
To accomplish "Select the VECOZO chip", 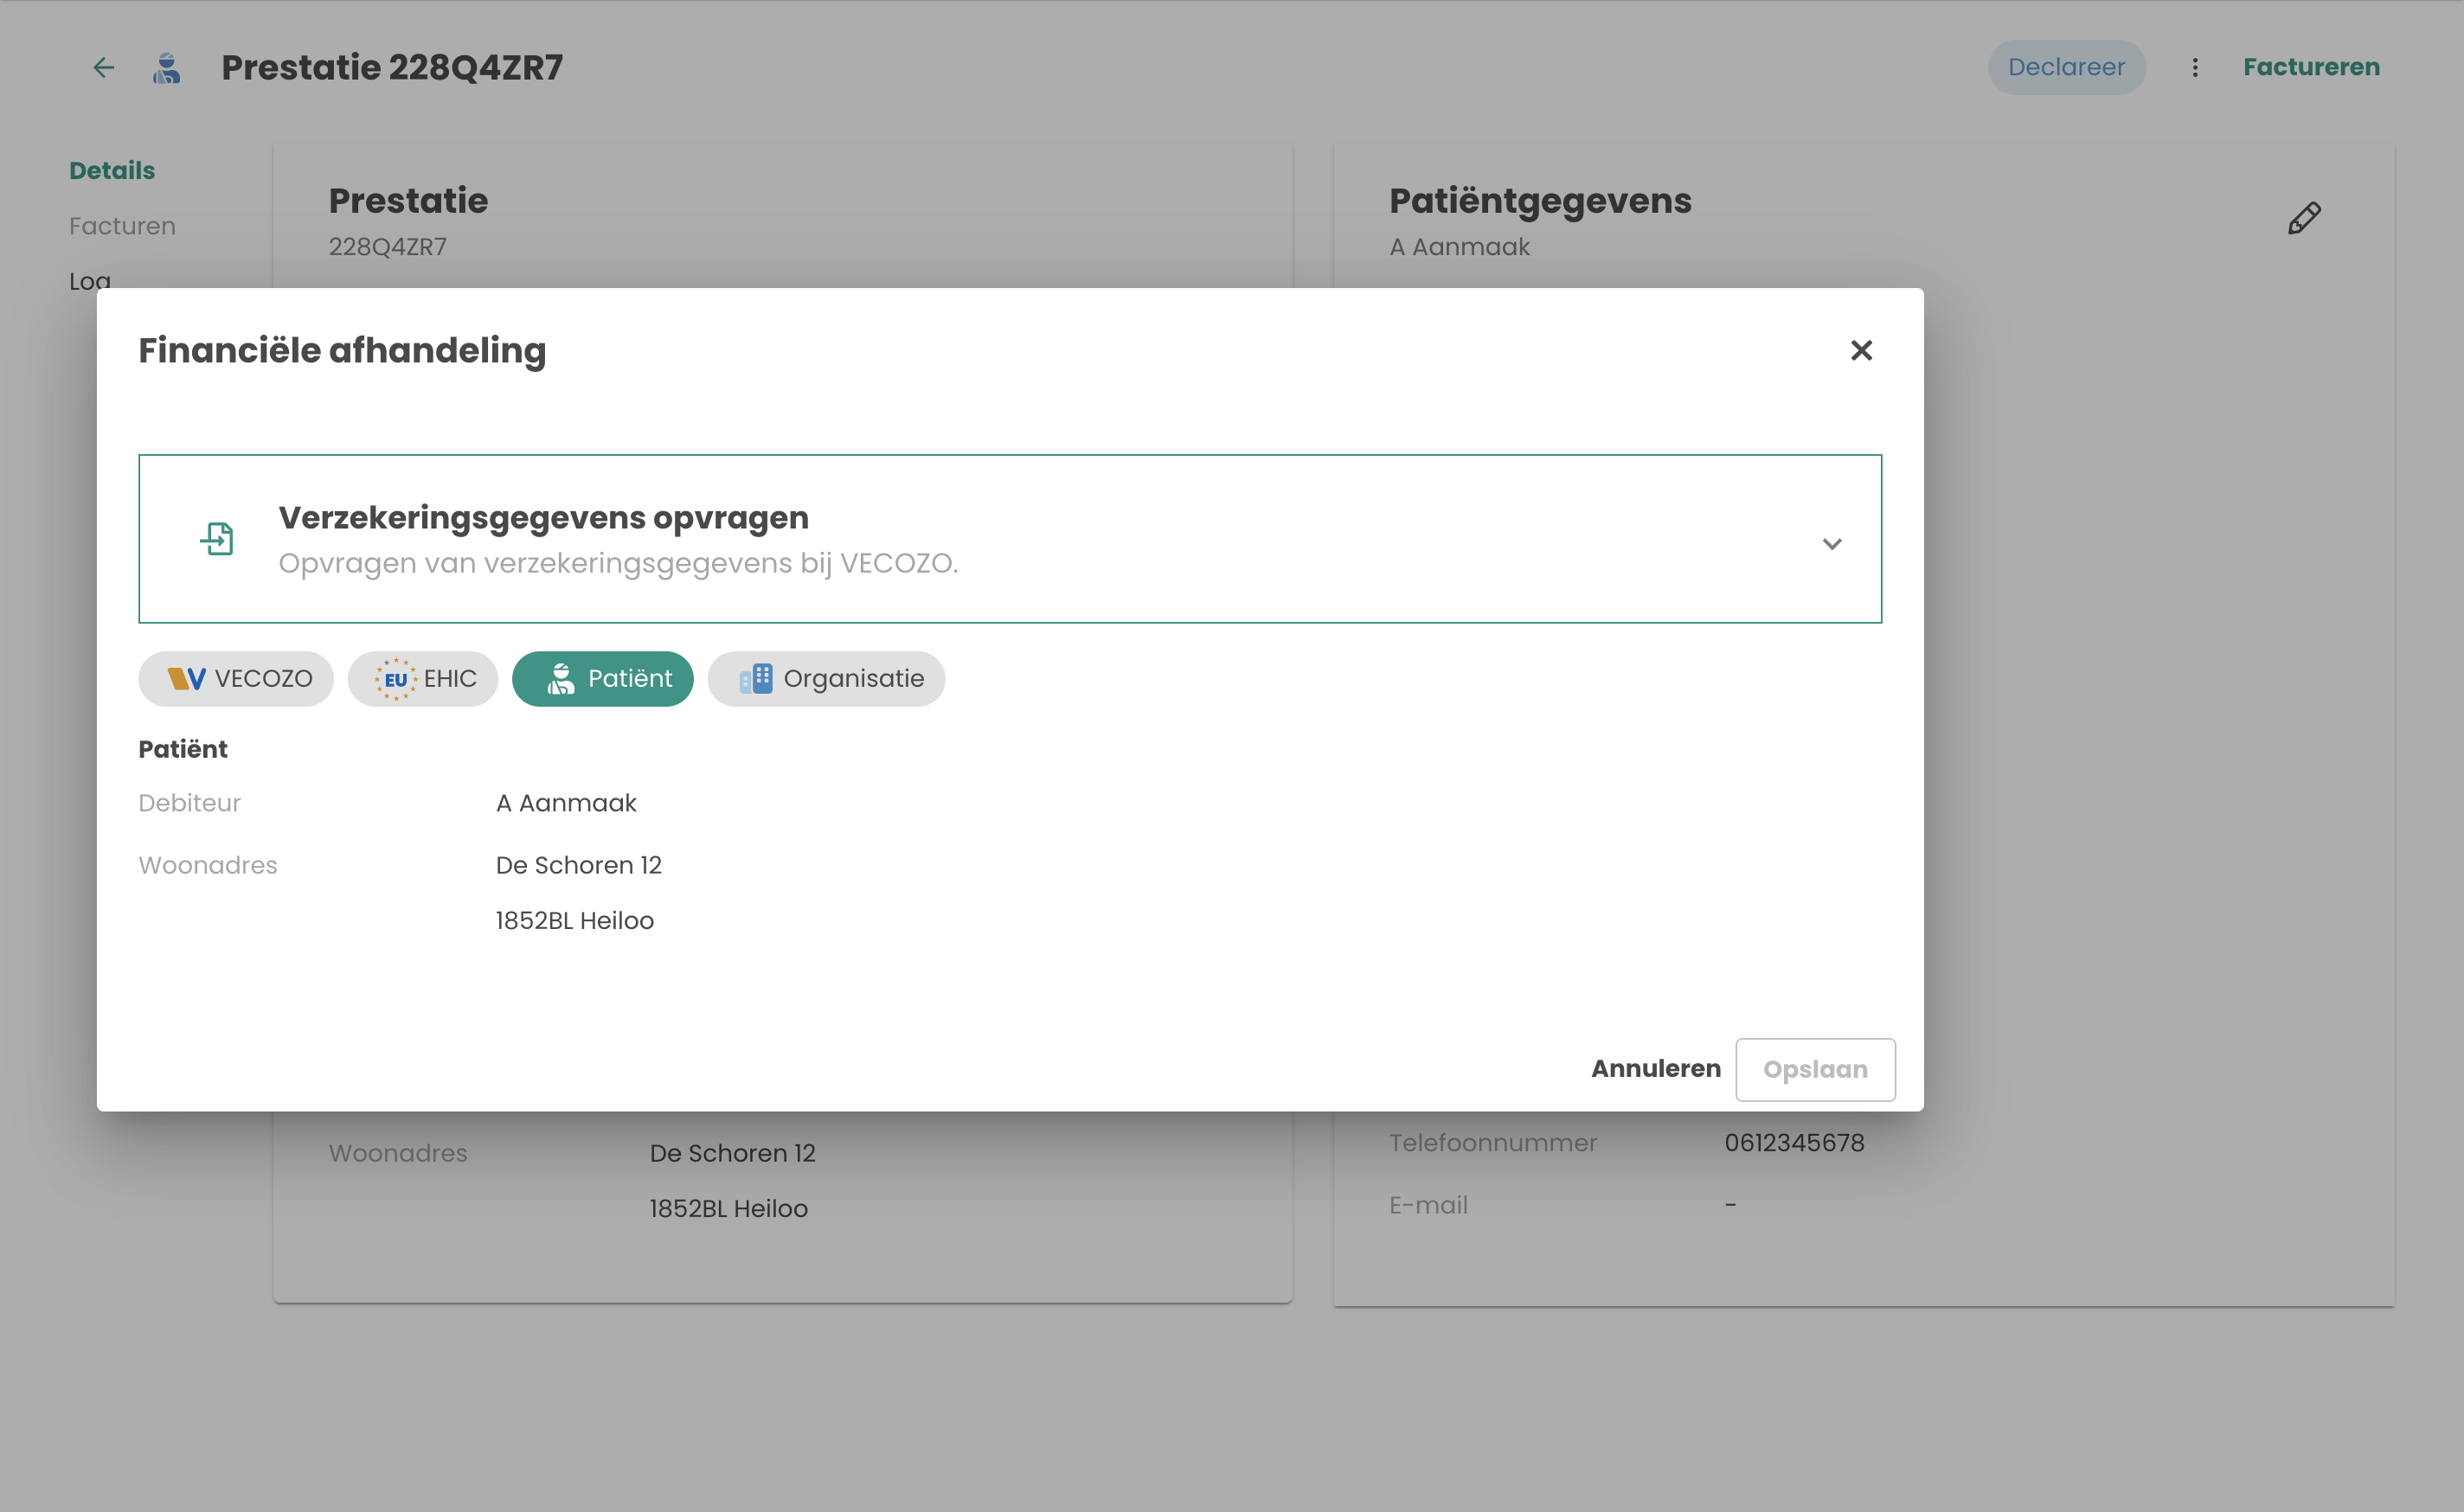I will point(236,678).
